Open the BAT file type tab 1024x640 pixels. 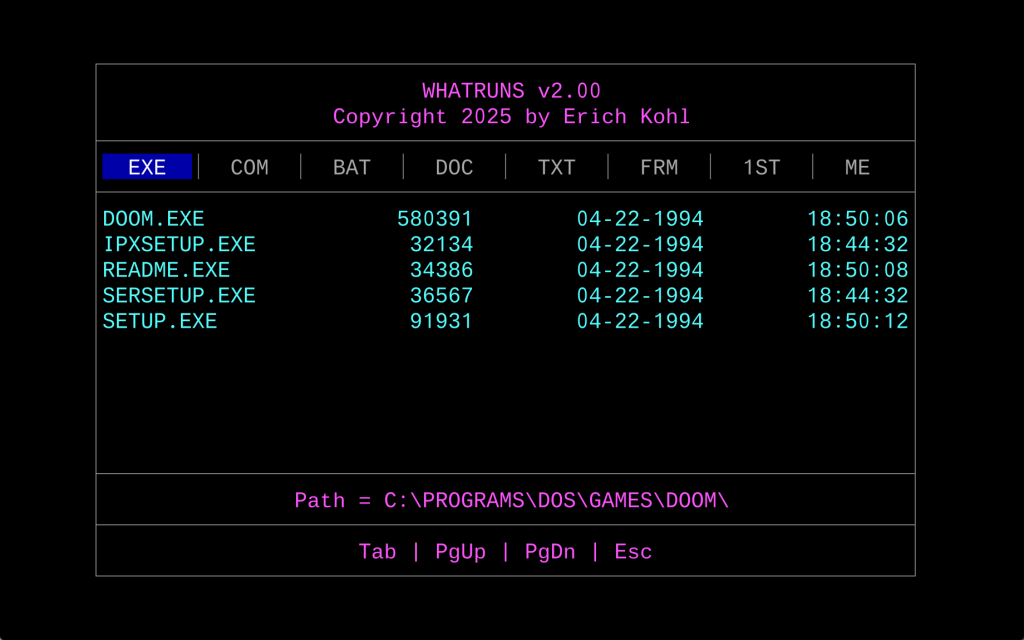[x=352, y=167]
